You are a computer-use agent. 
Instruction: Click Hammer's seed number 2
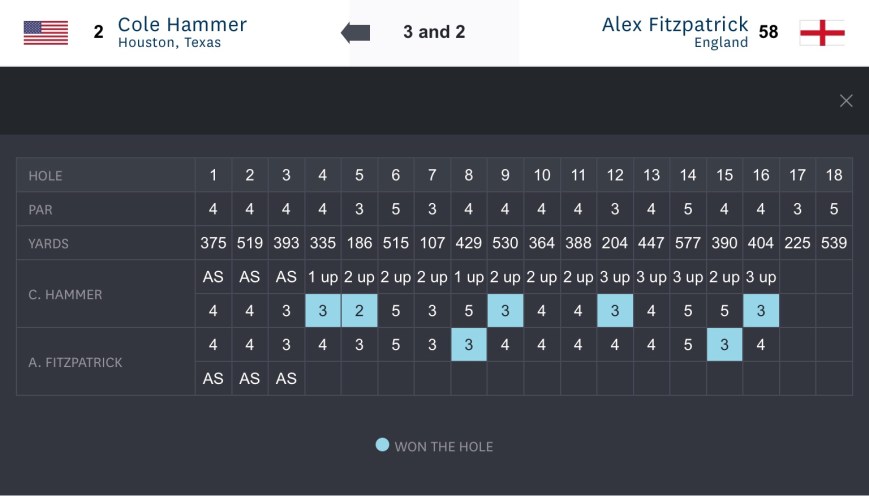(x=98, y=32)
